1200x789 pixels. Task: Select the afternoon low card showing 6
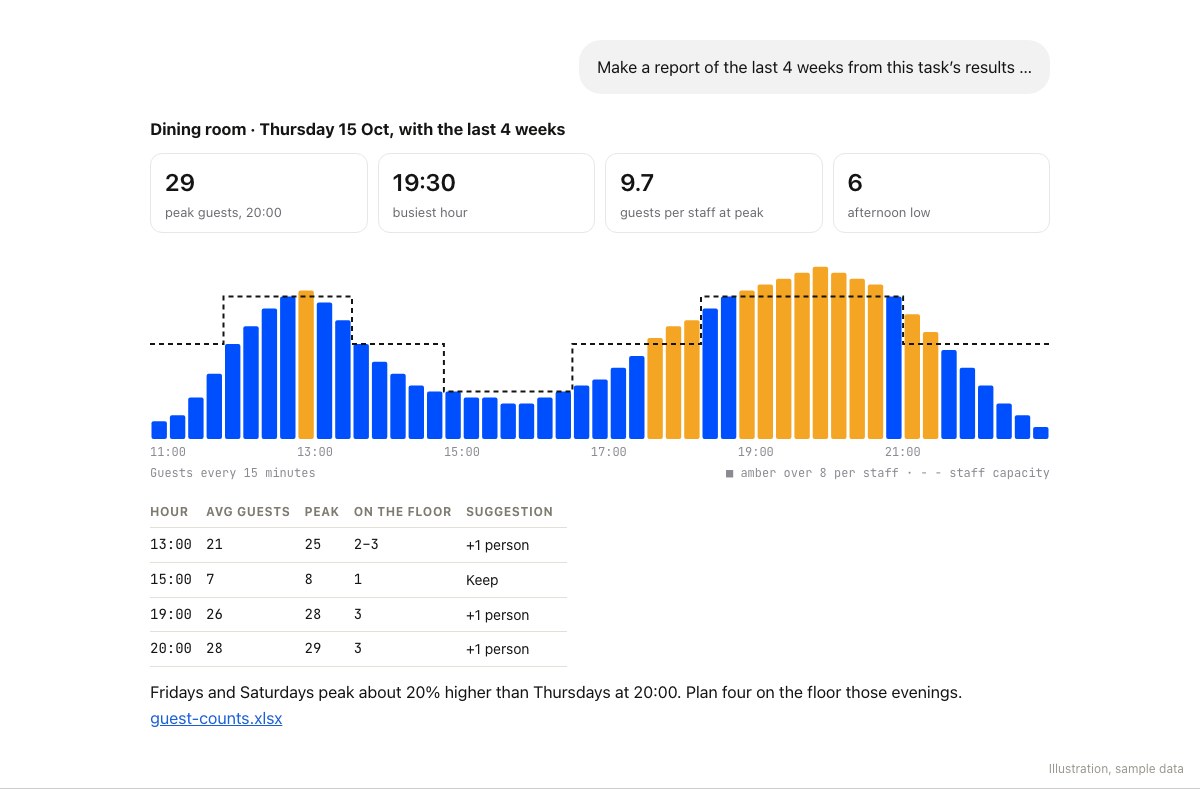941,193
